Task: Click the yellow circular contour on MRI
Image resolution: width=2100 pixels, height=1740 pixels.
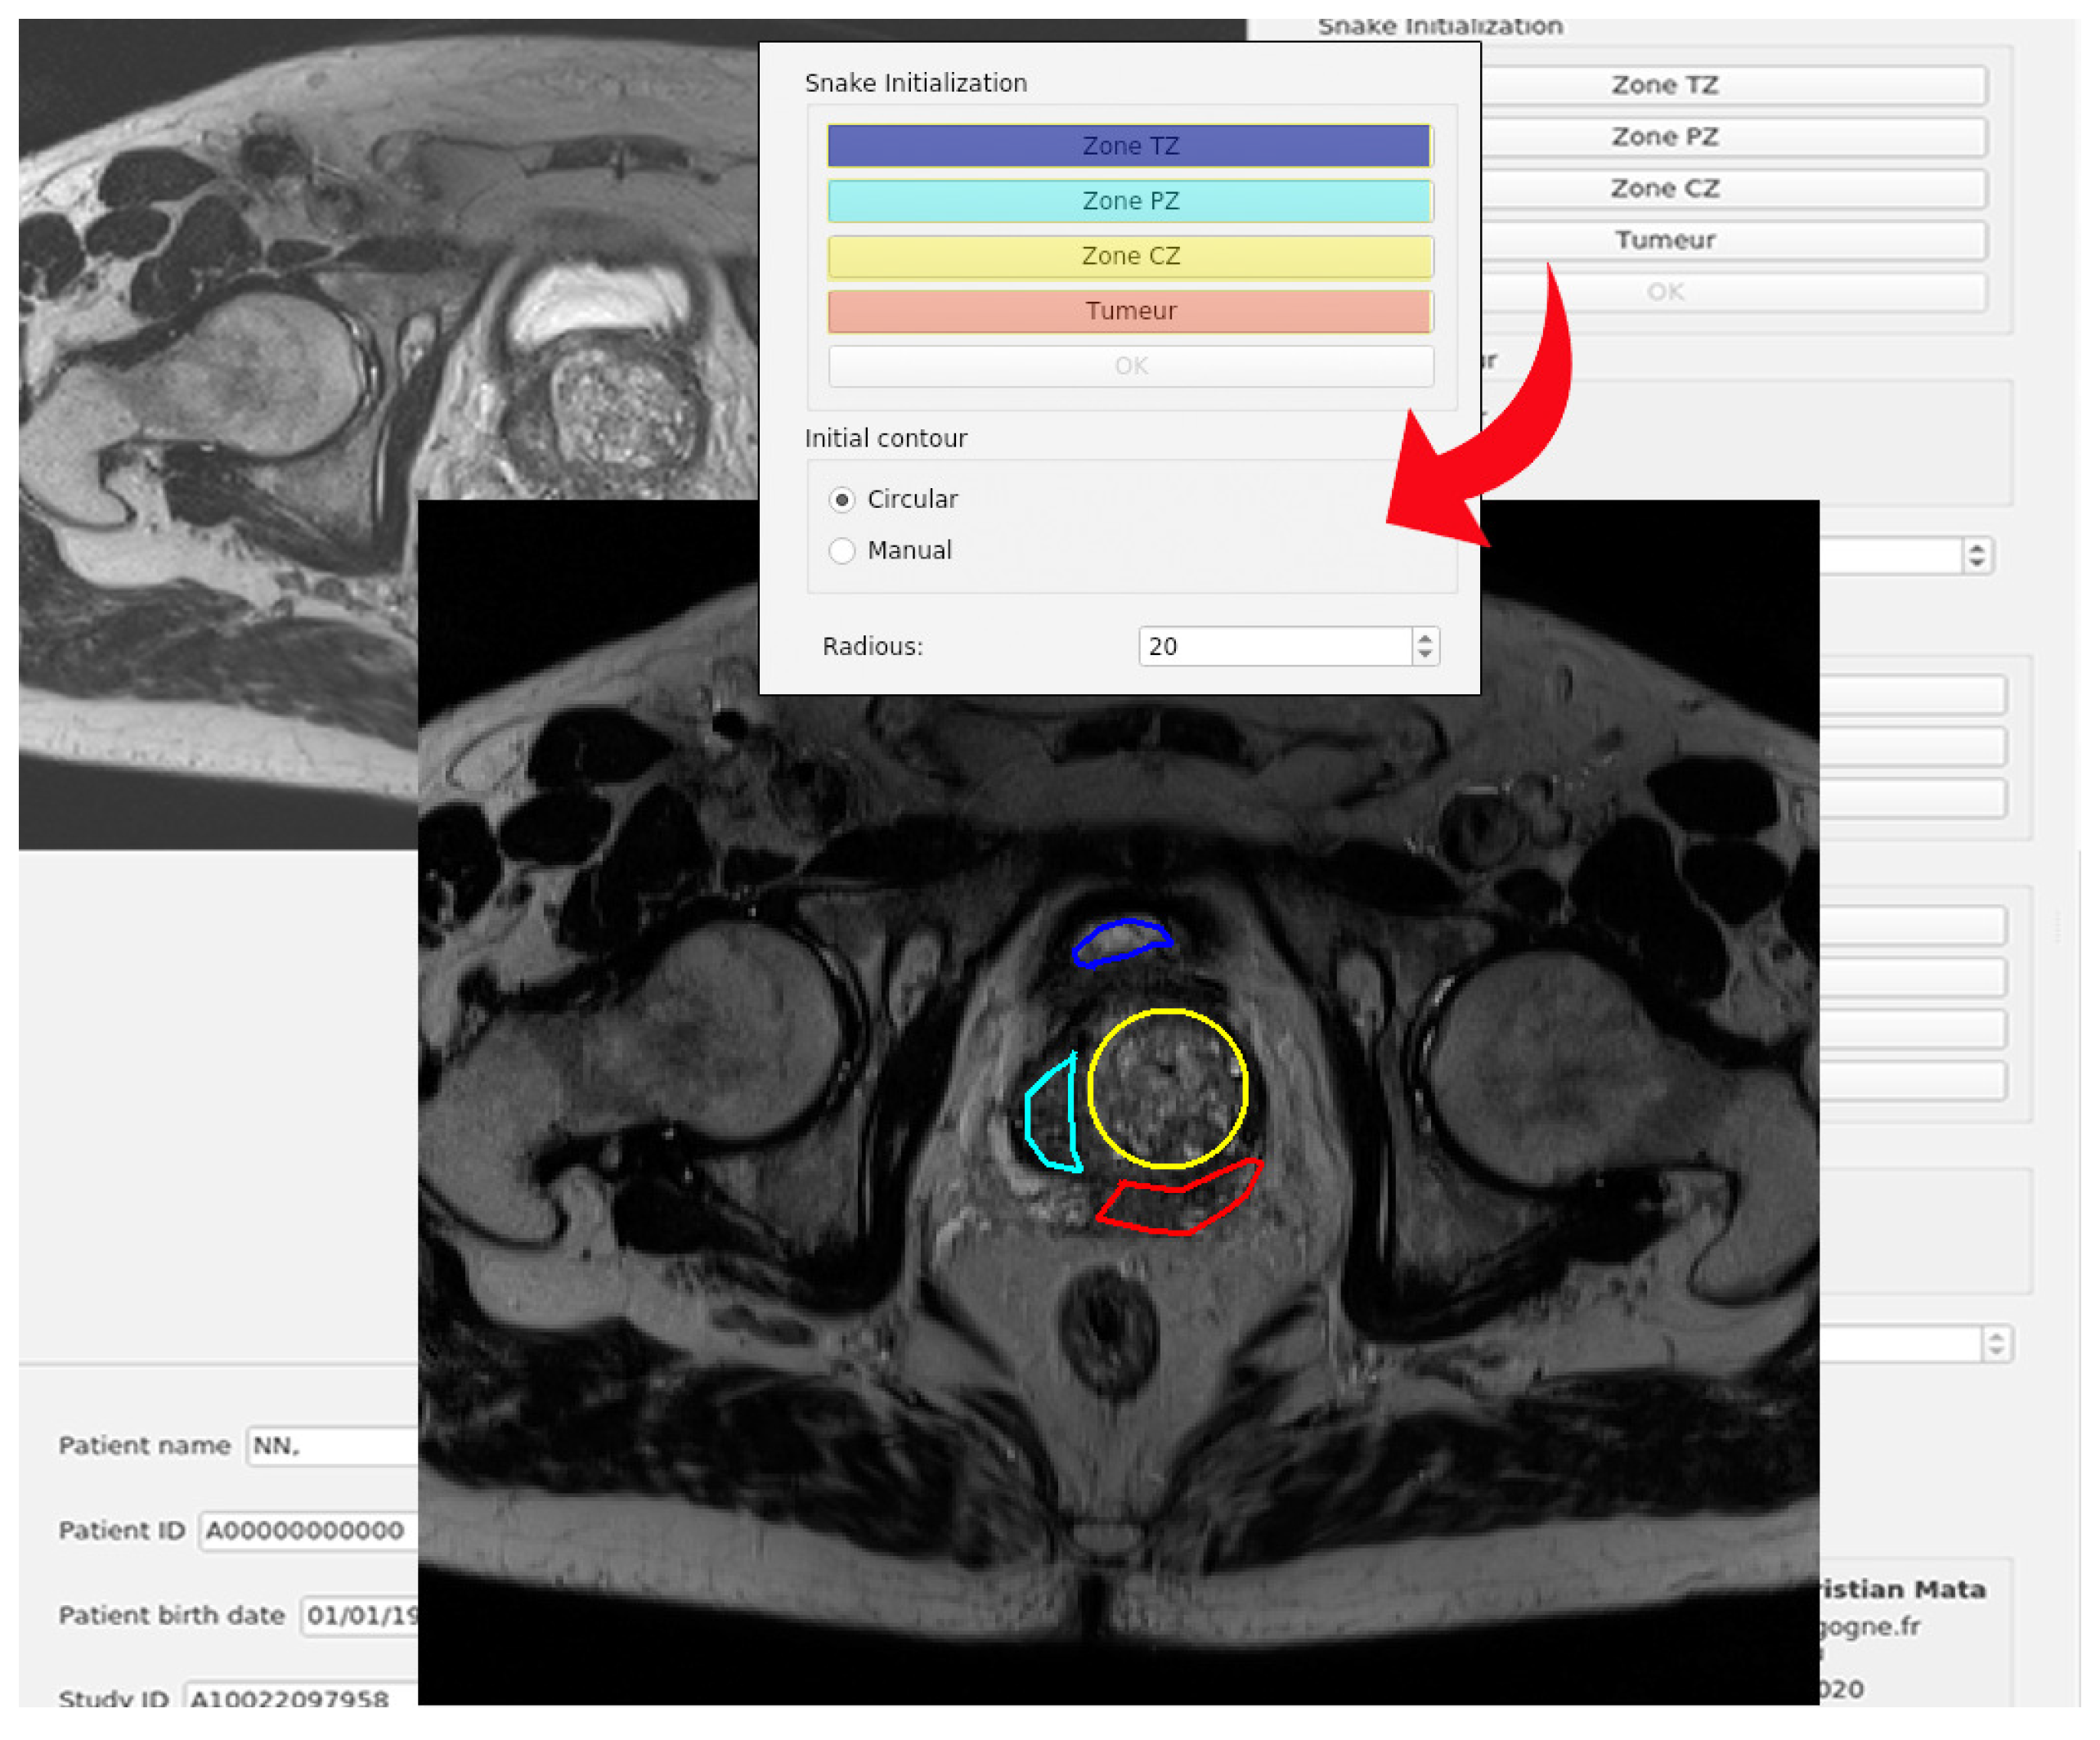Action: click(x=1167, y=1011)
